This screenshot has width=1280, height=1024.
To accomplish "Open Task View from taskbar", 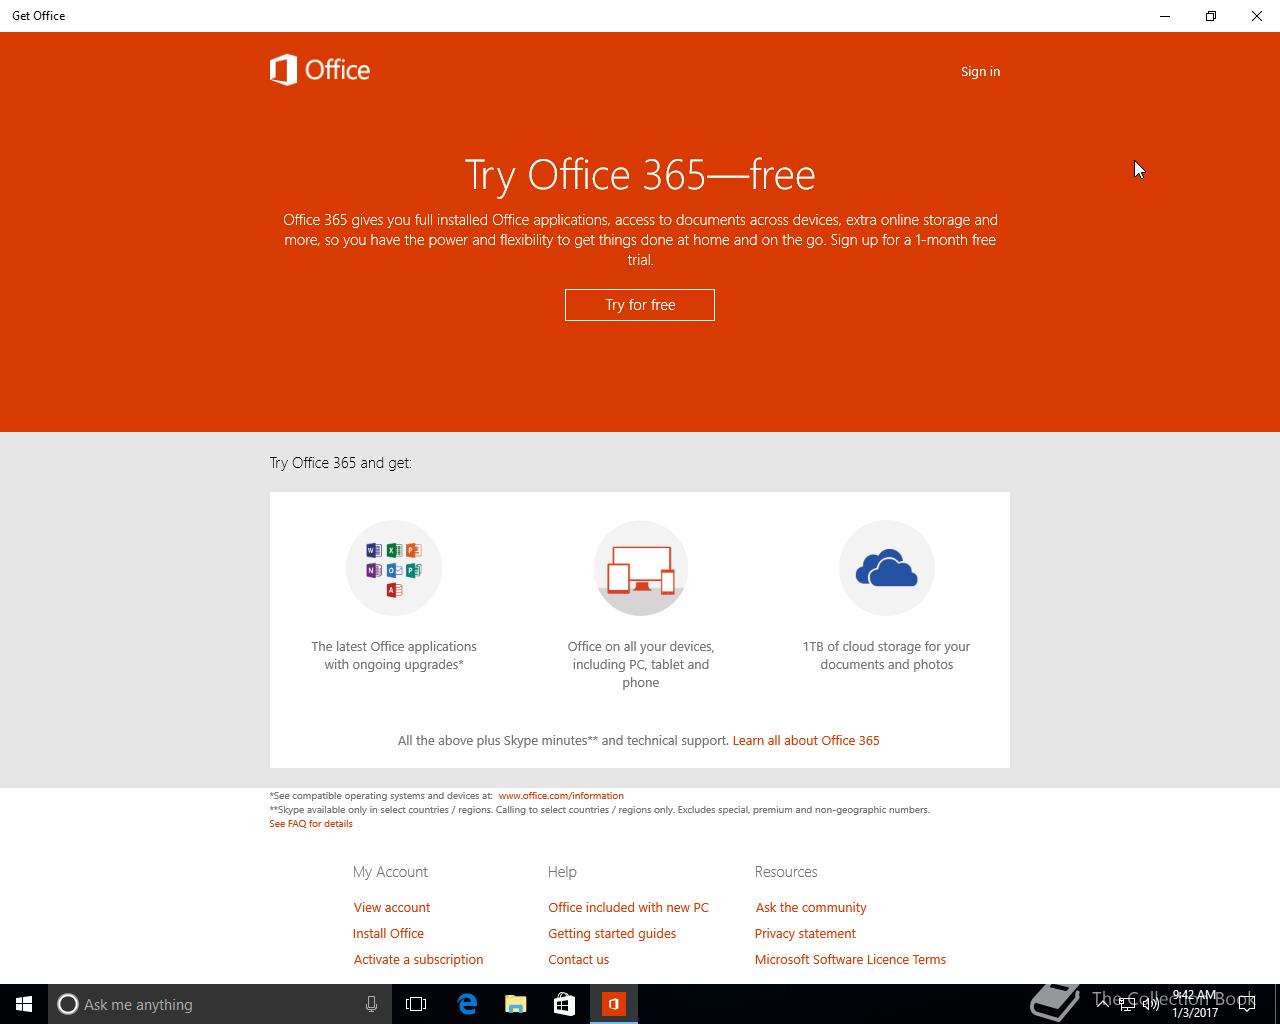I will coord(416,1004).
